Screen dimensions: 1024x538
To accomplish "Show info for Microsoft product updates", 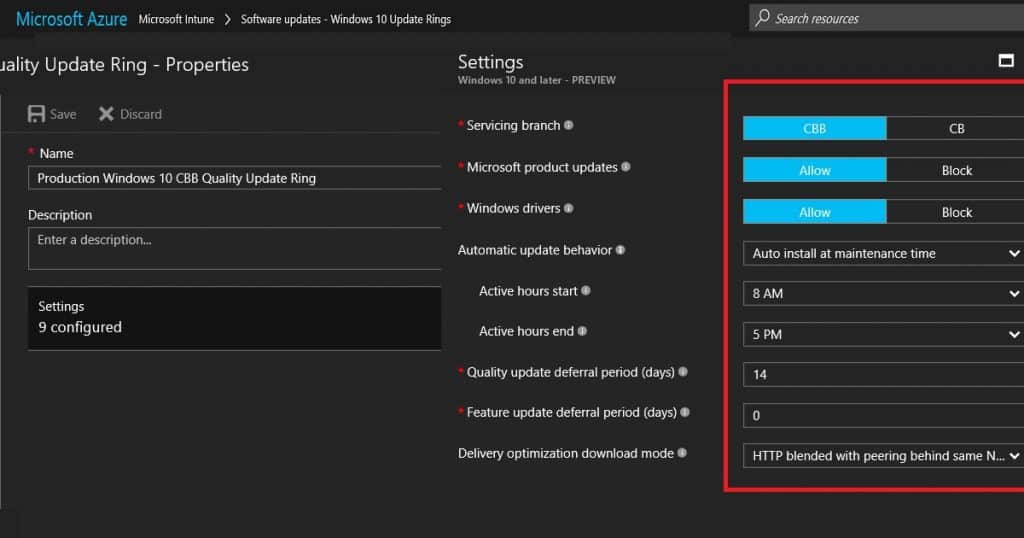I will [626, 166].
